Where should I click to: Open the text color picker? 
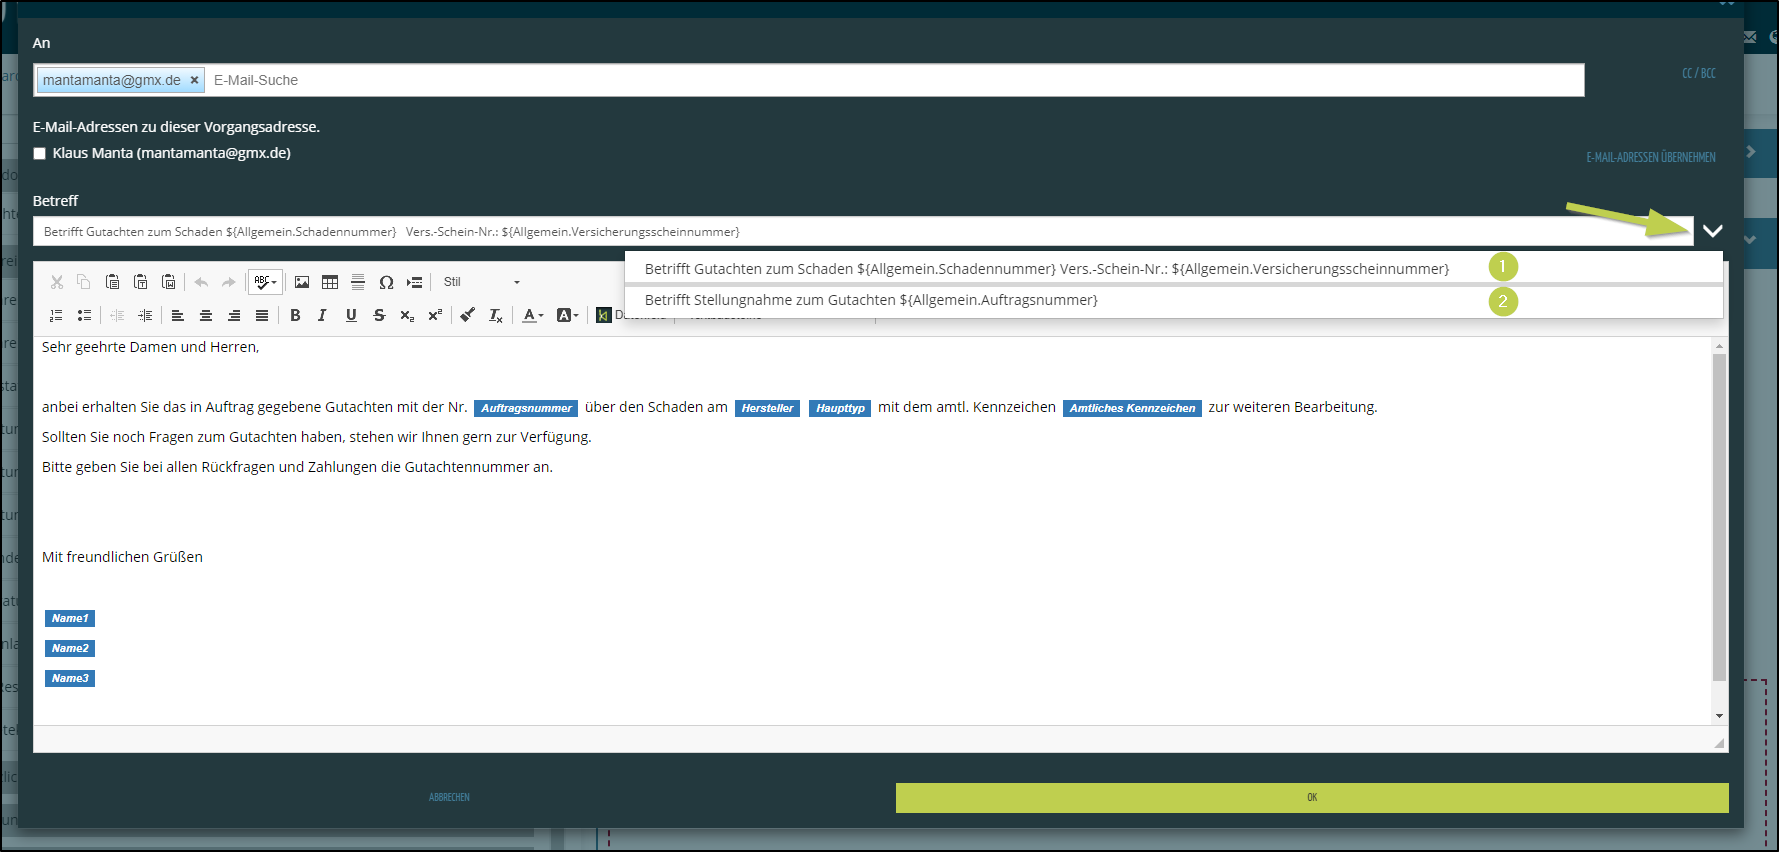533,315
